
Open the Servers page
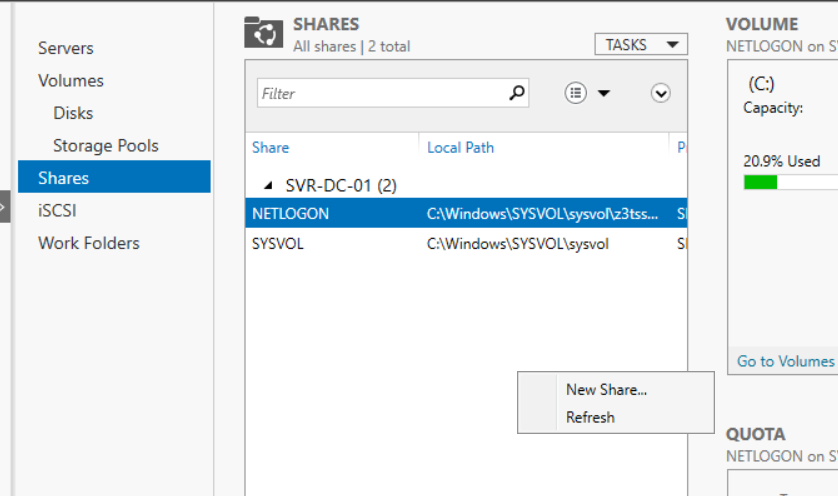pos(66,48)
